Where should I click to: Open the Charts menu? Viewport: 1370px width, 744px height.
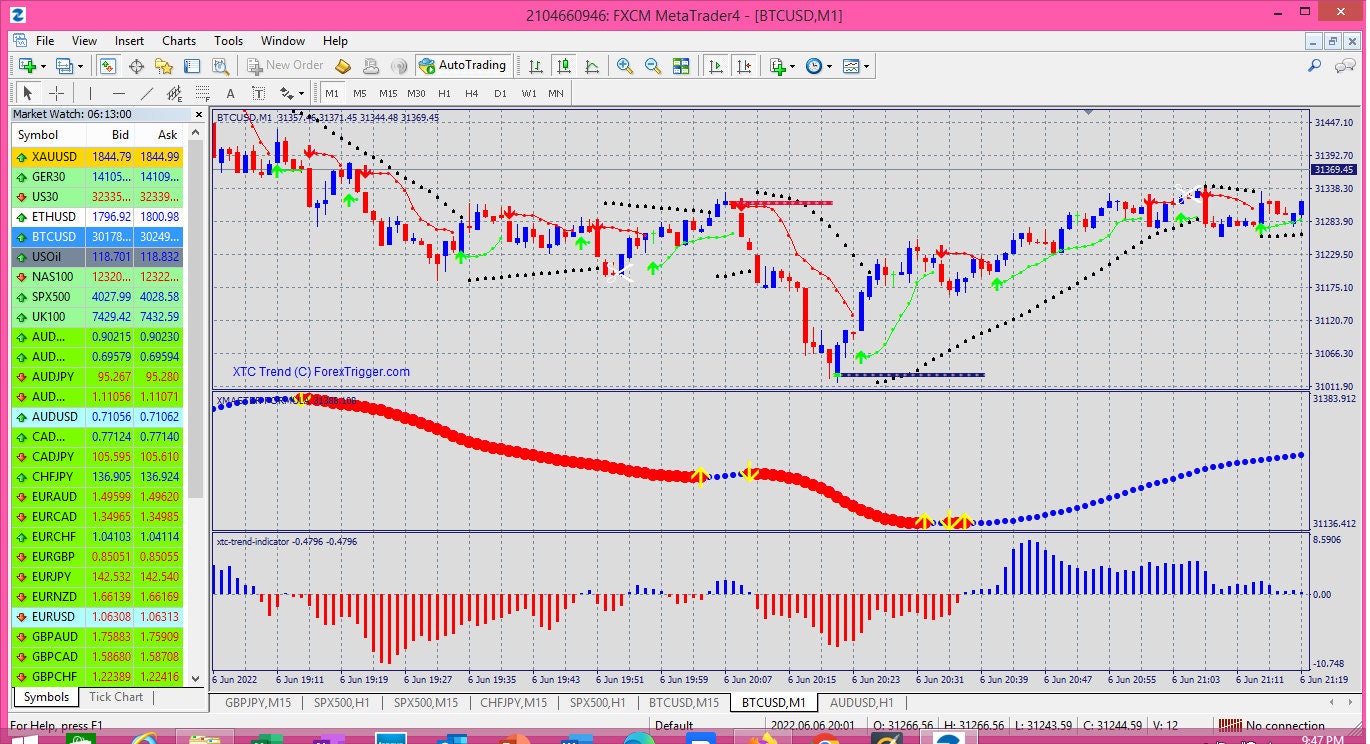click(x=178, y=41)
